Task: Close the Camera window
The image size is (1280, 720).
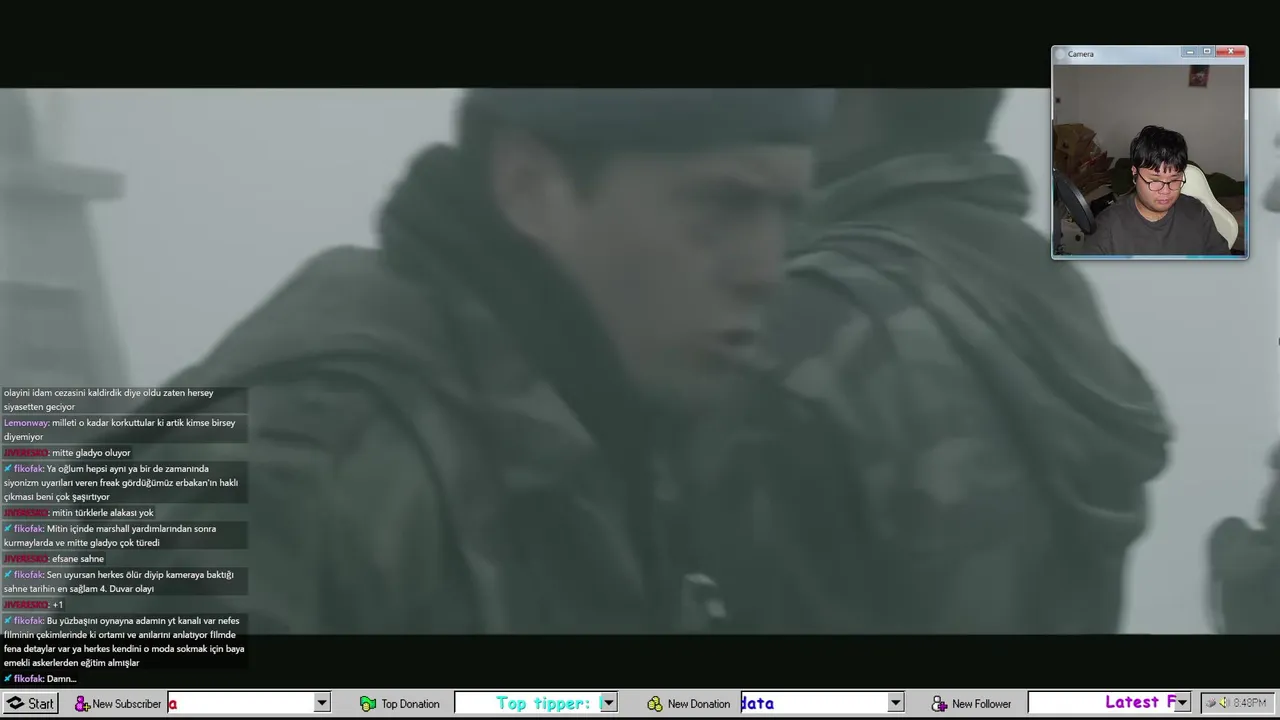Action: tap(1231, 52)
